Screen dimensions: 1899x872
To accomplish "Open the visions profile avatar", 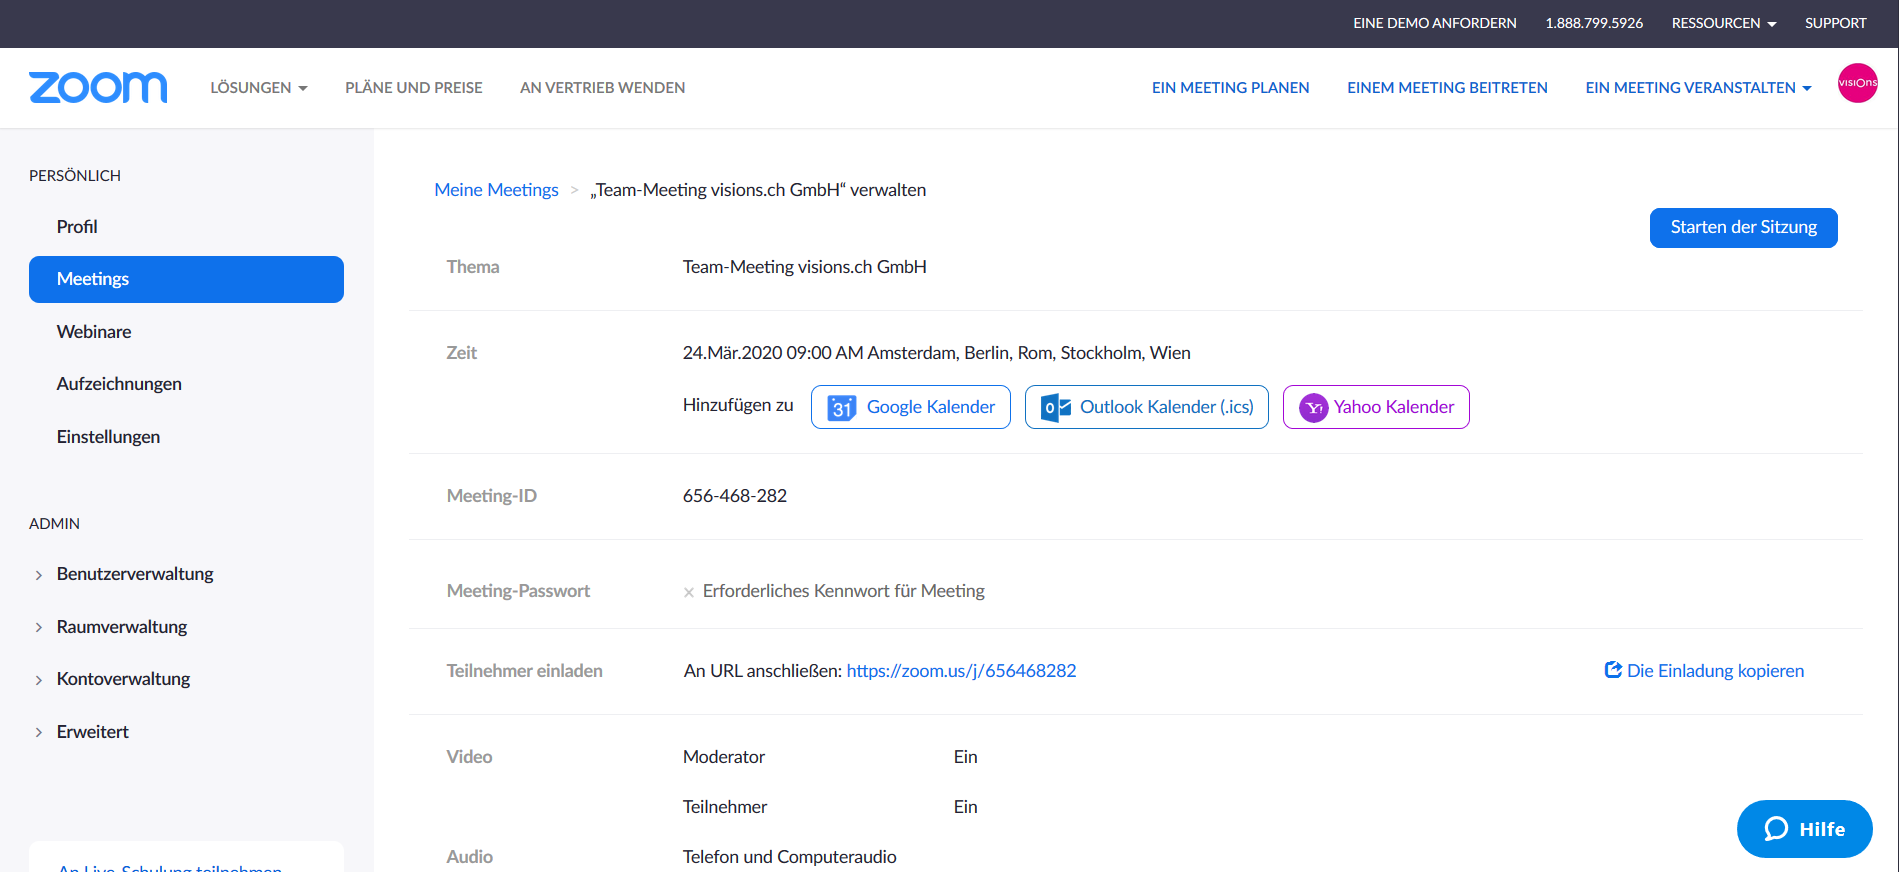I will tap(1857, 83).
